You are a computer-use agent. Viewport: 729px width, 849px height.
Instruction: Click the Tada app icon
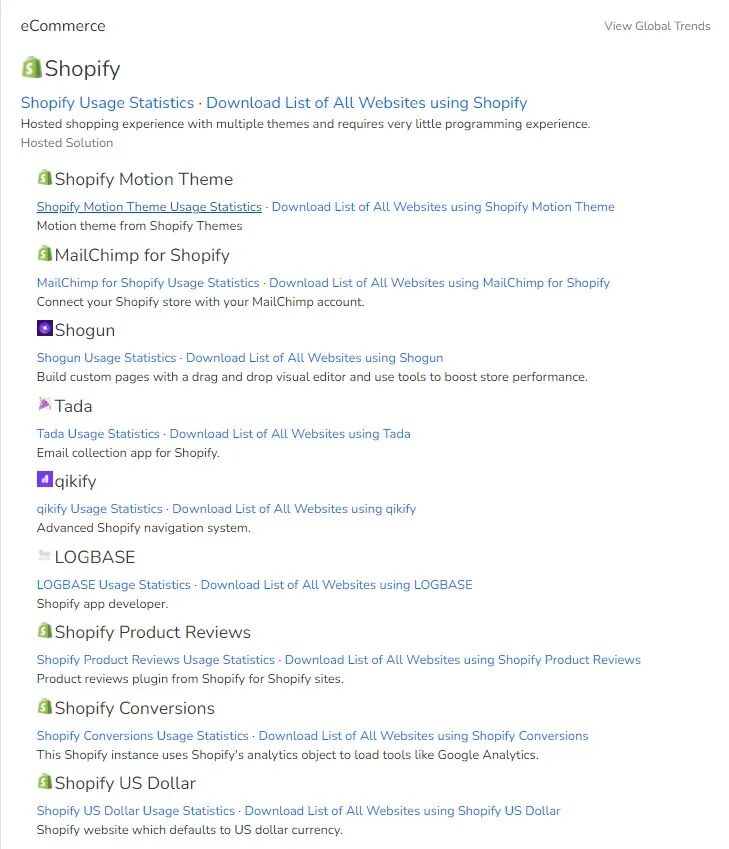pyautogui.click(x=44, y=403)
